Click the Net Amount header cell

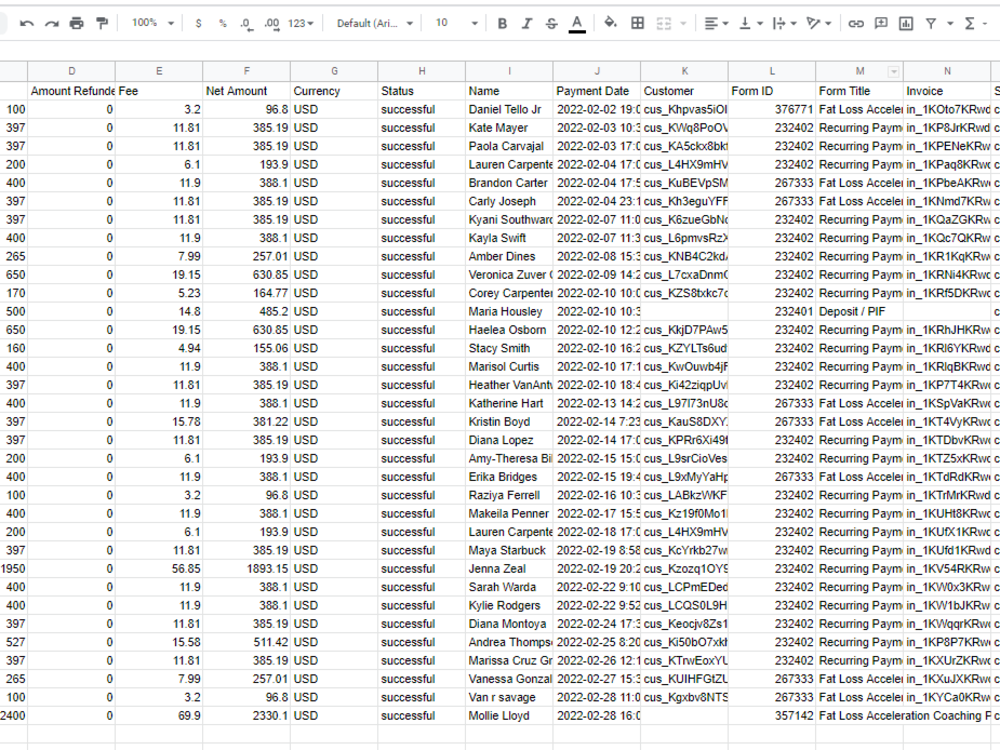247,91
